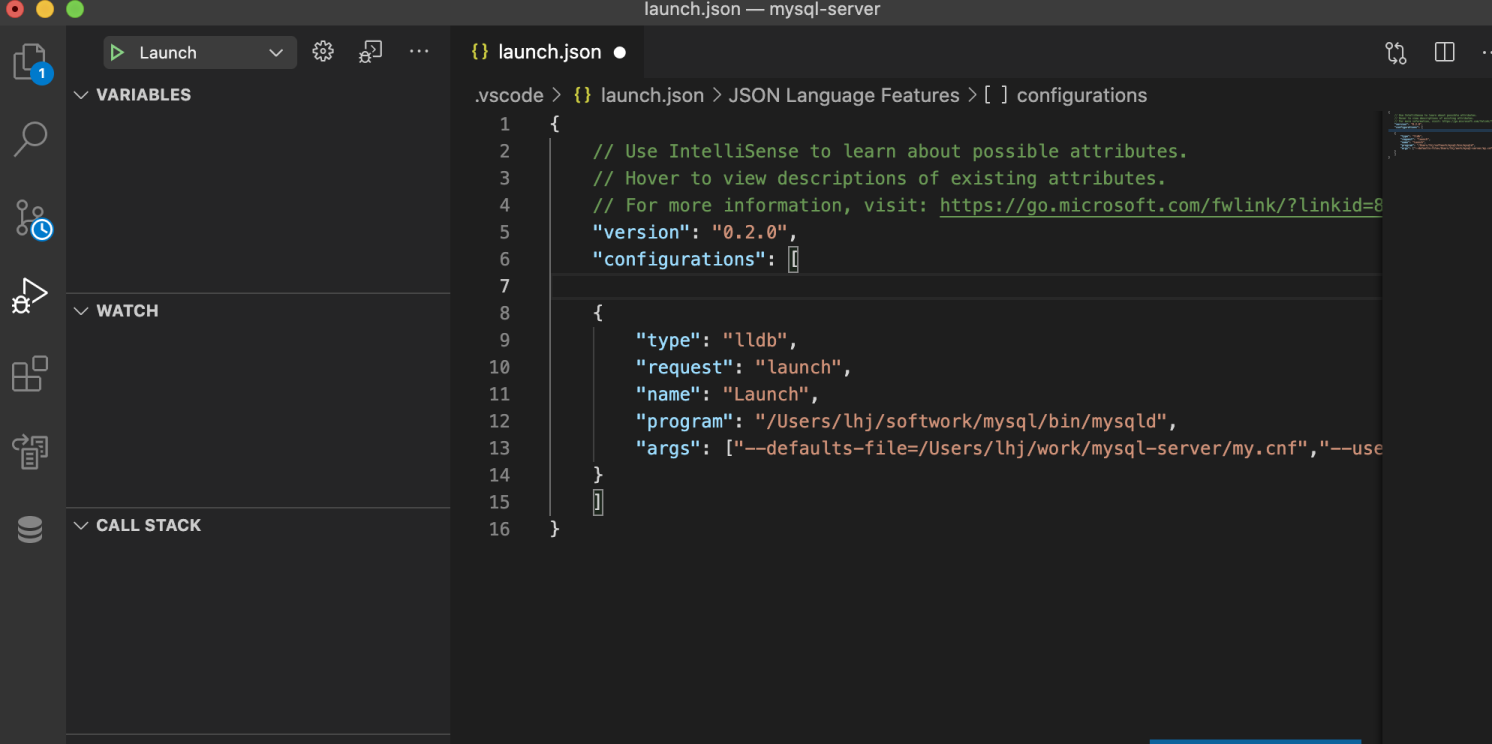Open the compare changes icon in the editor toolbar
This screenshot has height=744, width=1492.
pos(1396,53)
